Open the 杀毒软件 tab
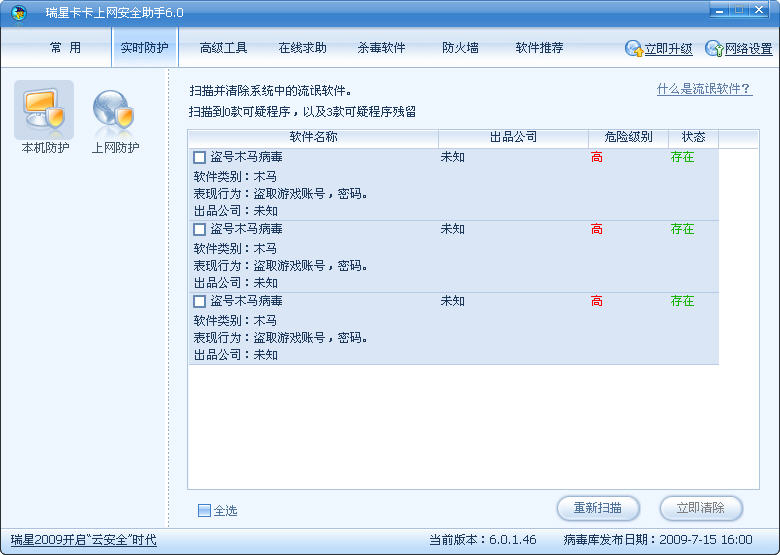Screen dimensions: 780x555 point(382,48)
